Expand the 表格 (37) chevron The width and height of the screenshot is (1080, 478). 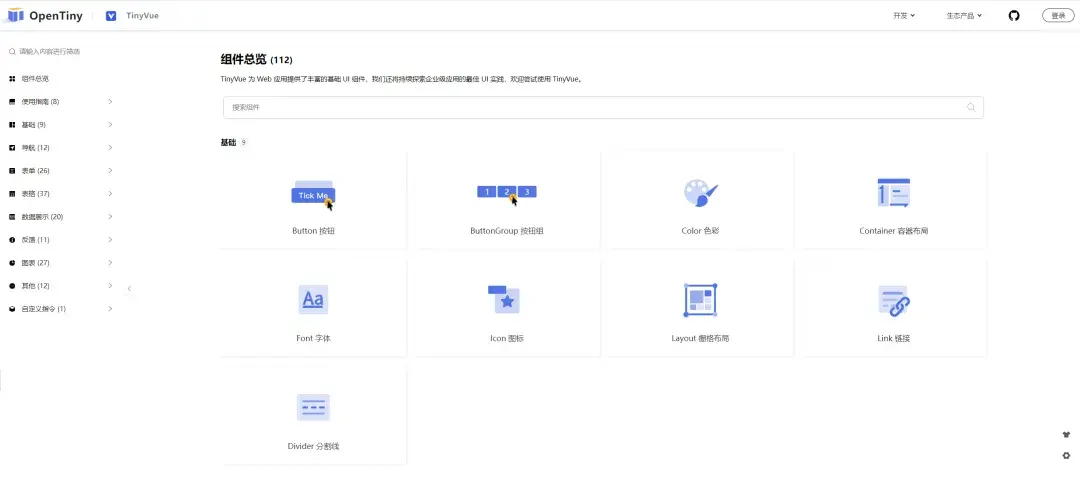110,194
